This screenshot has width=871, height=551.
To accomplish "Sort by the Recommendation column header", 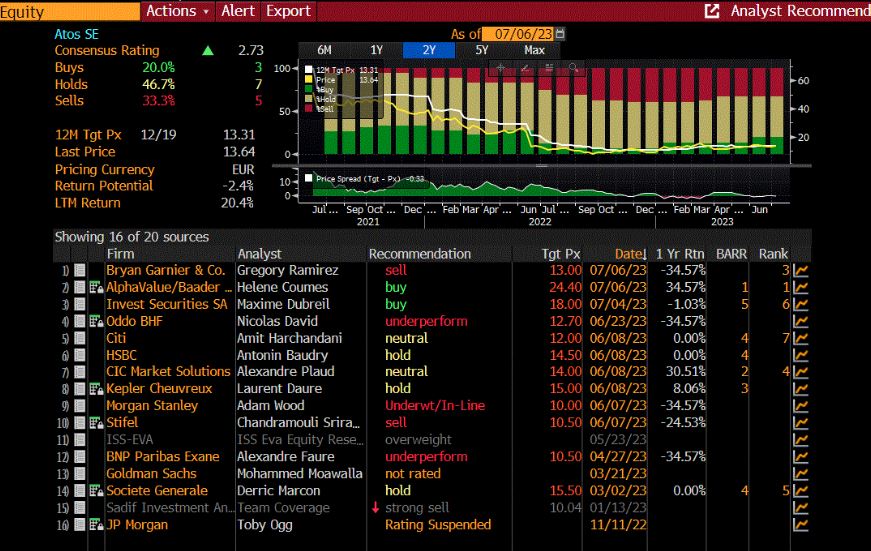I will [x=419, y=254].
